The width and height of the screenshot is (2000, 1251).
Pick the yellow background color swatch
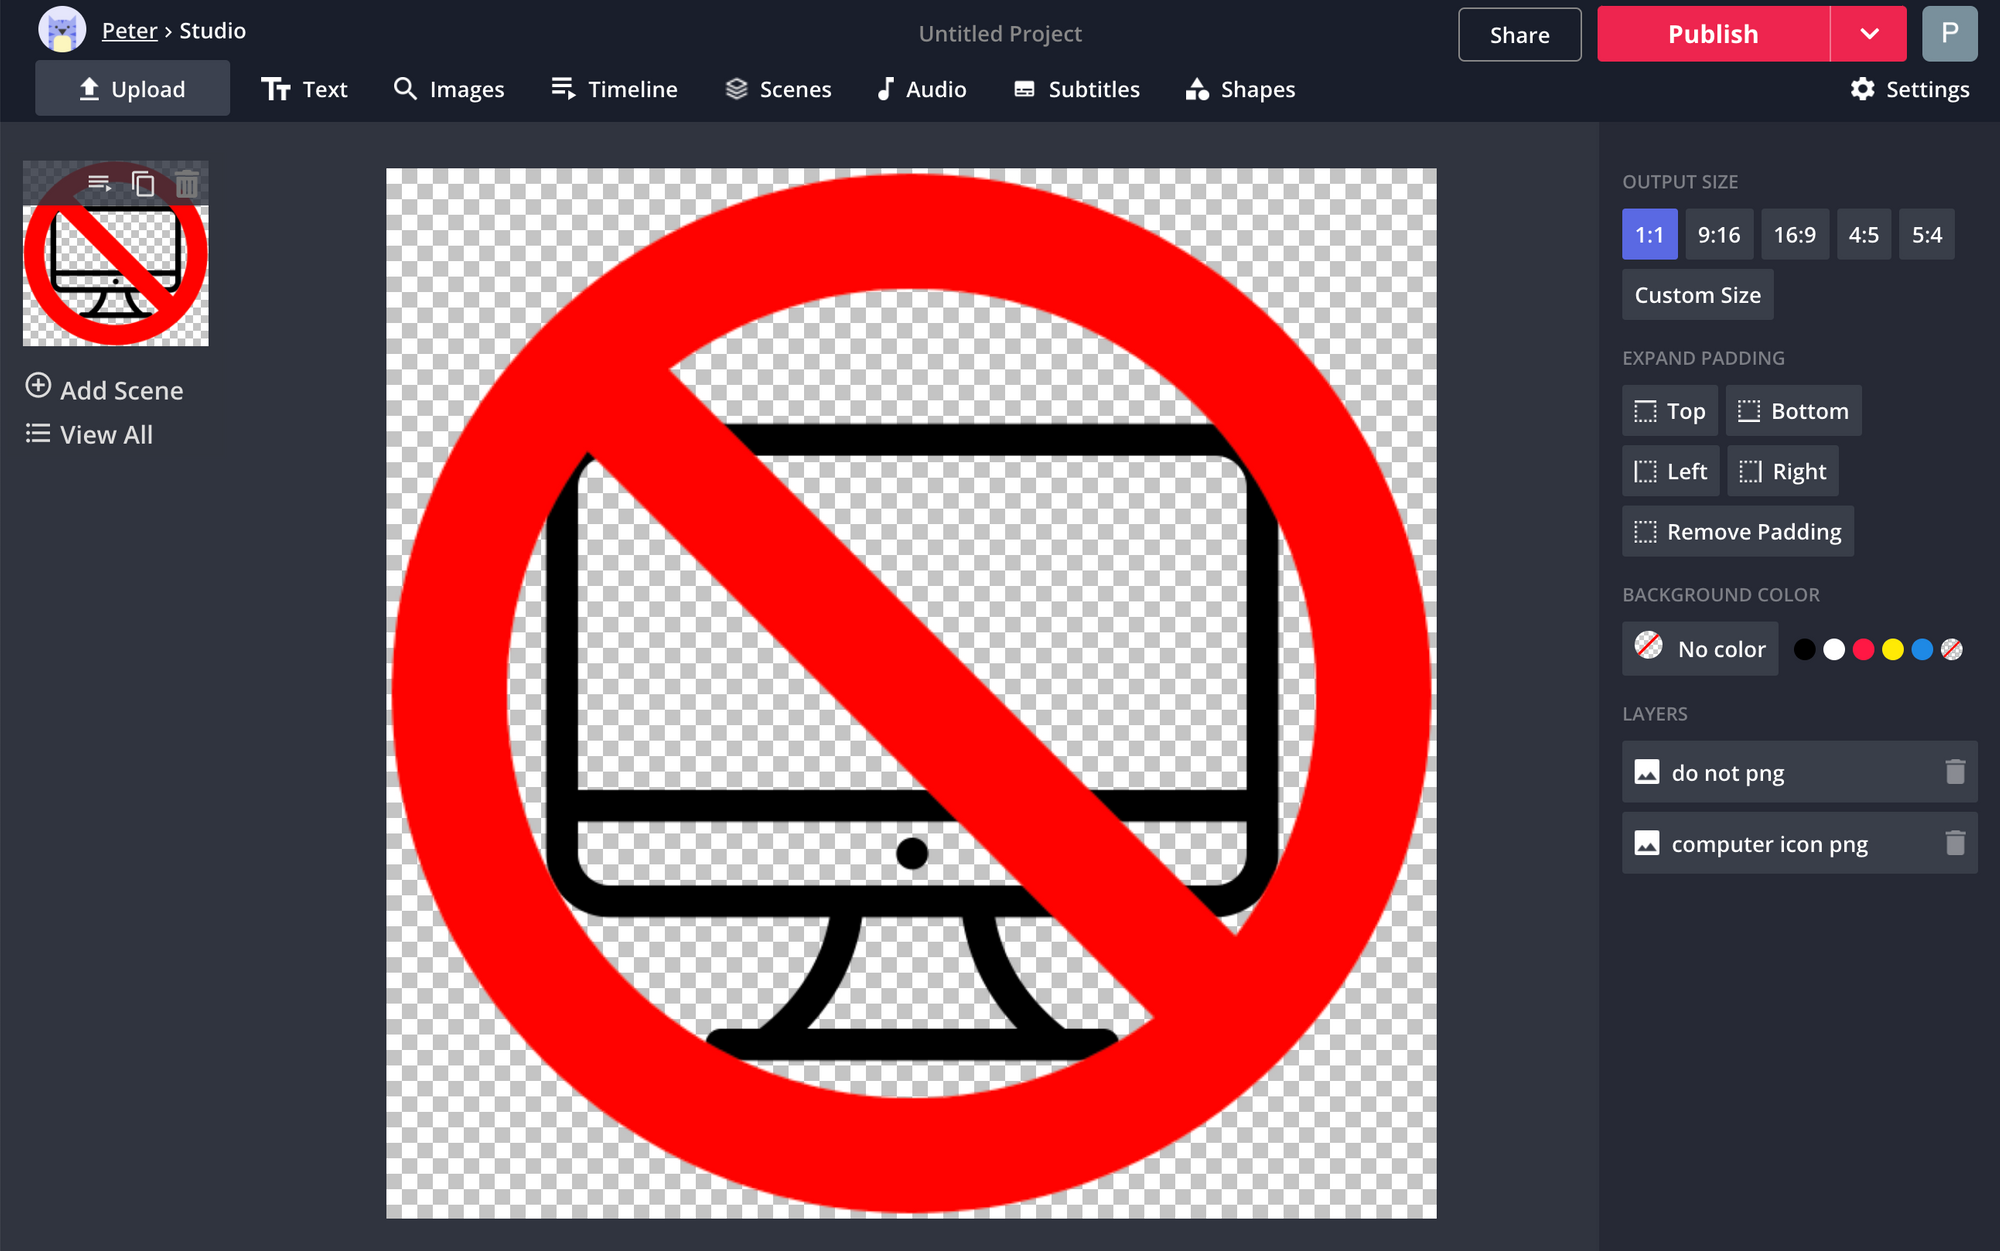pyautogui.click(x=1892, y=650)
